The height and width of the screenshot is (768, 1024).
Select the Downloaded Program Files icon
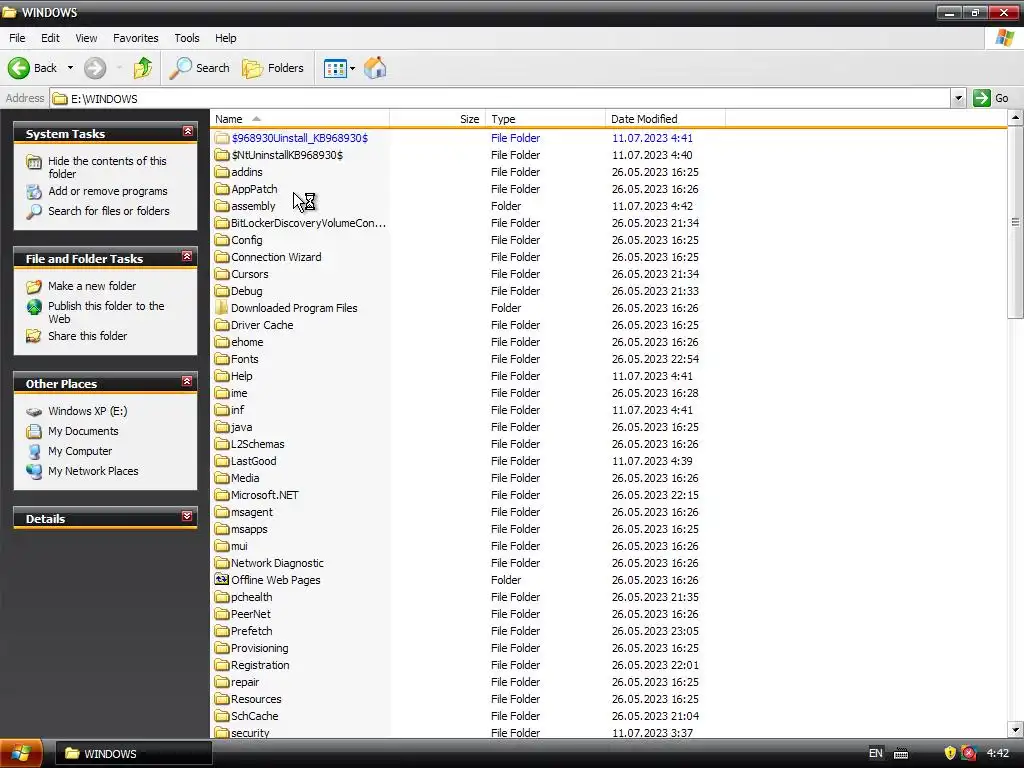tap(222, 308)
